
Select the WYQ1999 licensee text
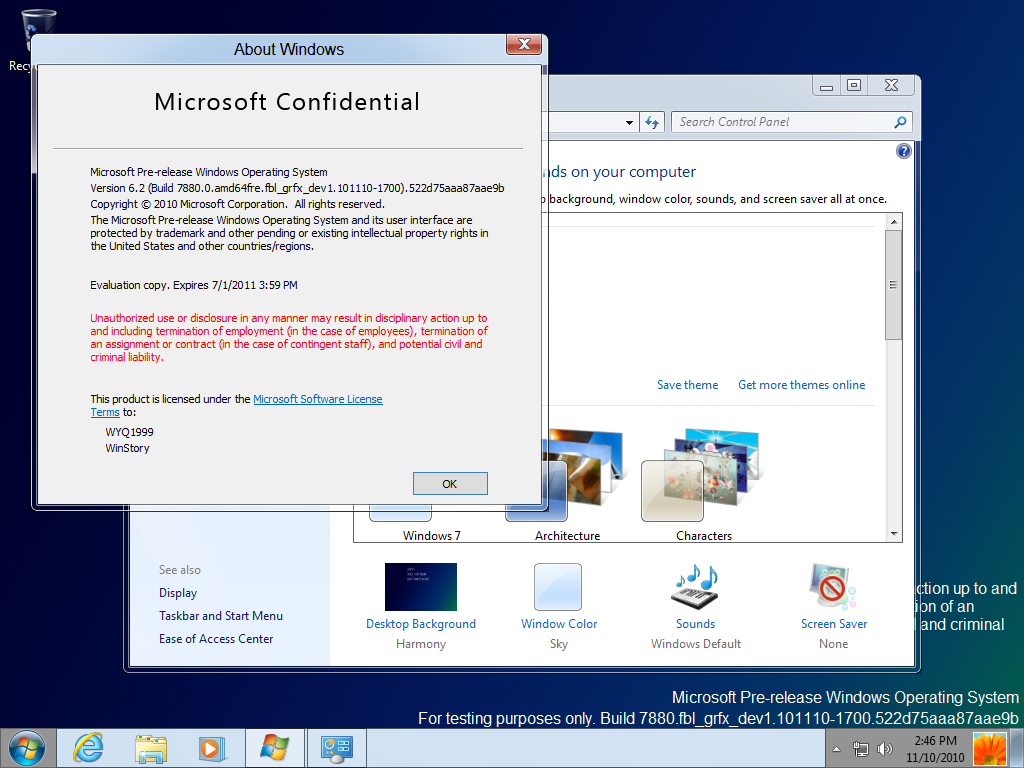tap(129, 432)
